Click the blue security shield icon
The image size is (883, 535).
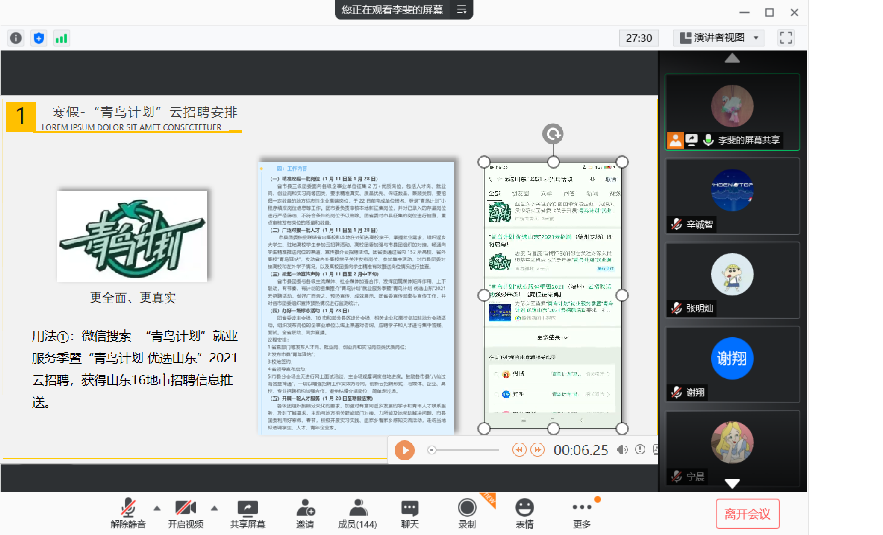pos(39,38)
